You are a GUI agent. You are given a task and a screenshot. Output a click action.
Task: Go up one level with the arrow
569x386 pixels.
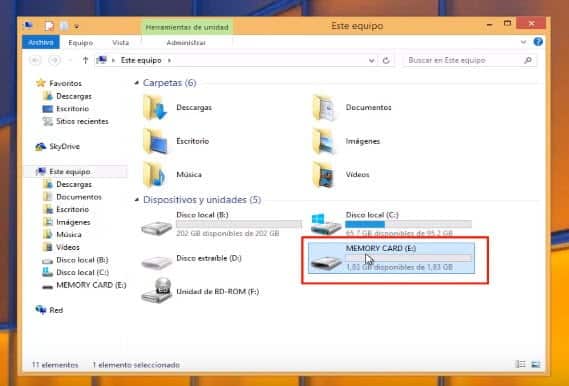coord(85,60)
